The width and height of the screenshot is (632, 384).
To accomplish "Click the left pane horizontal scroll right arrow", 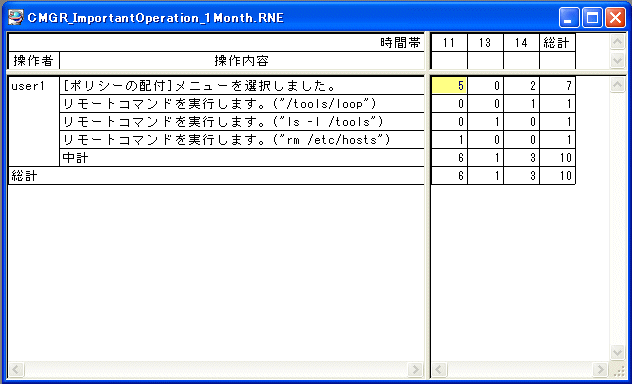I will [x=415, y=369].
